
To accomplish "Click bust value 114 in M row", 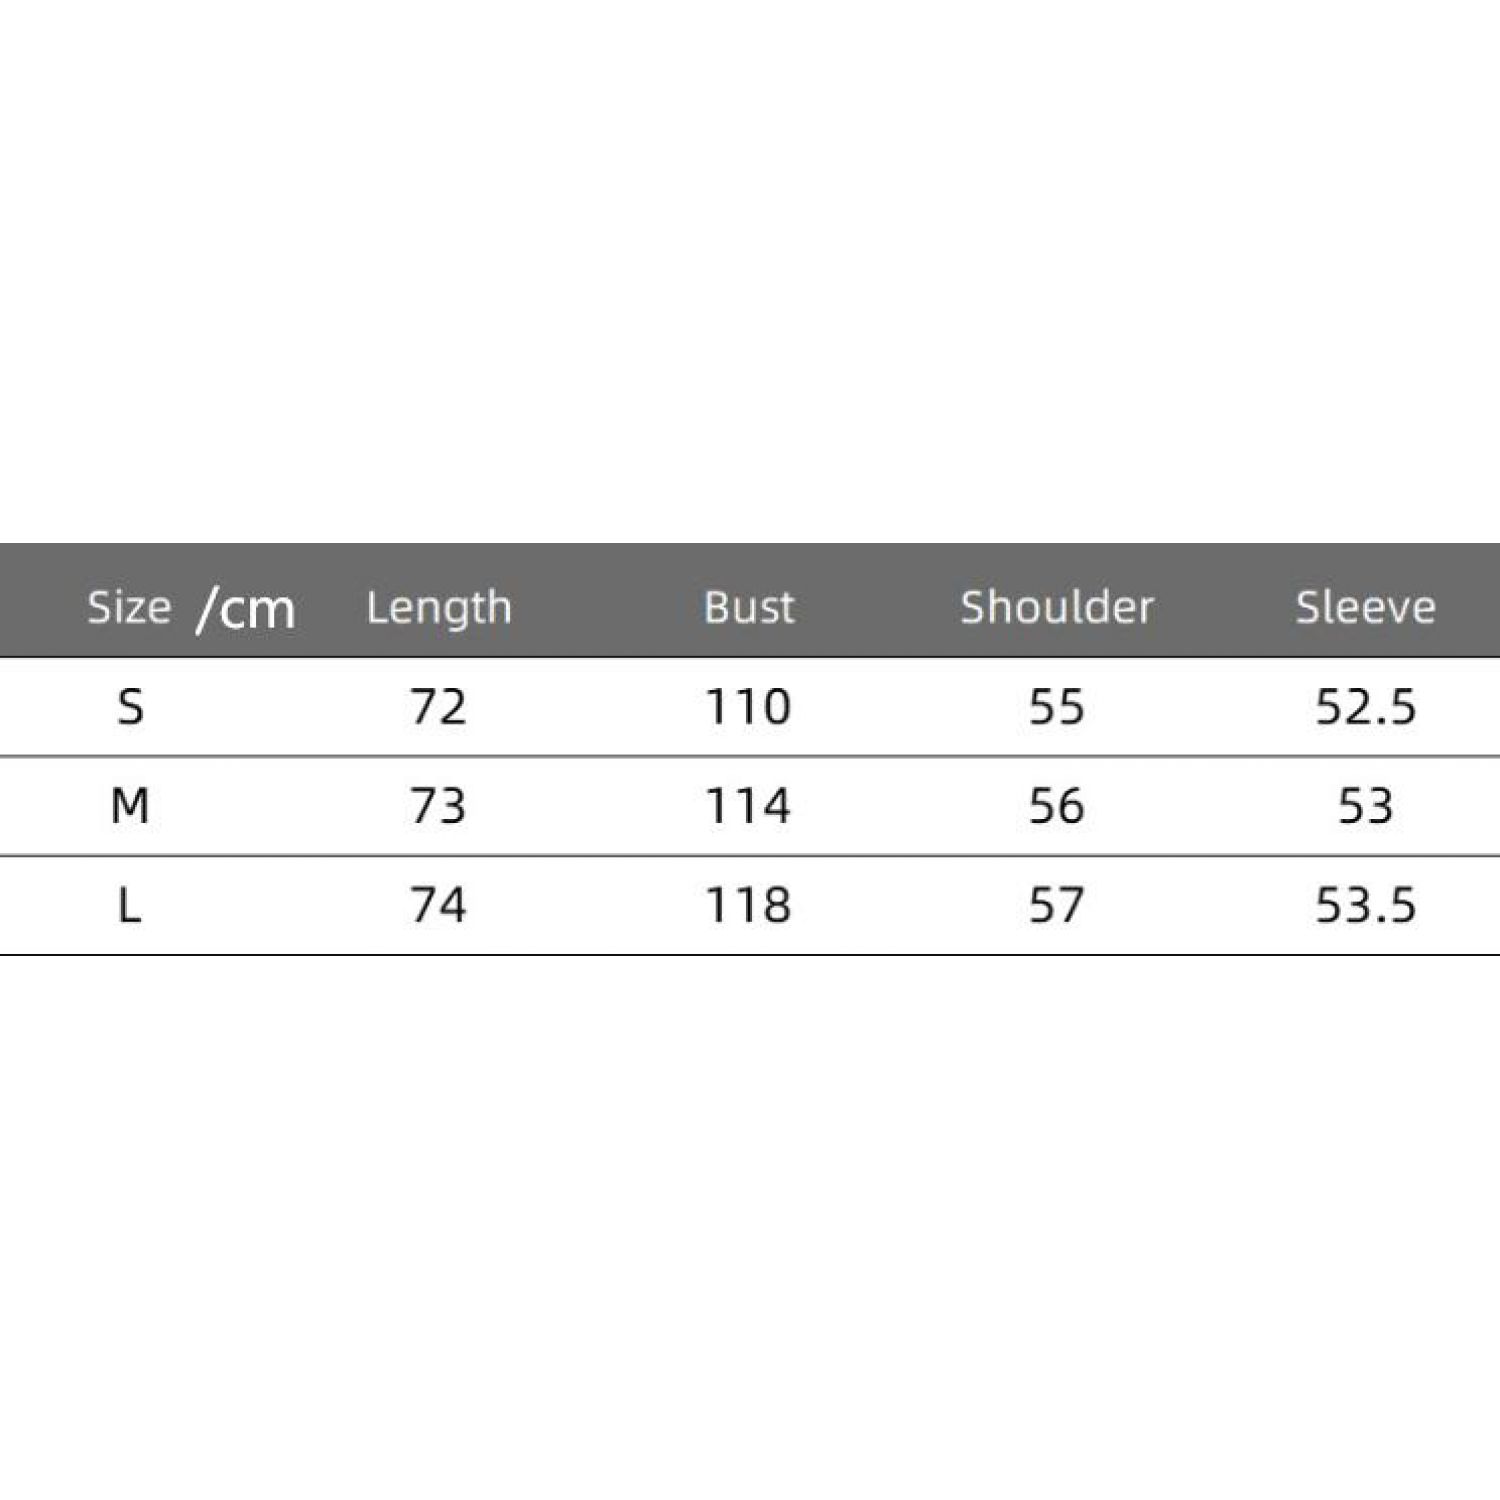I will pyautogui.click(x=748, y=806).
